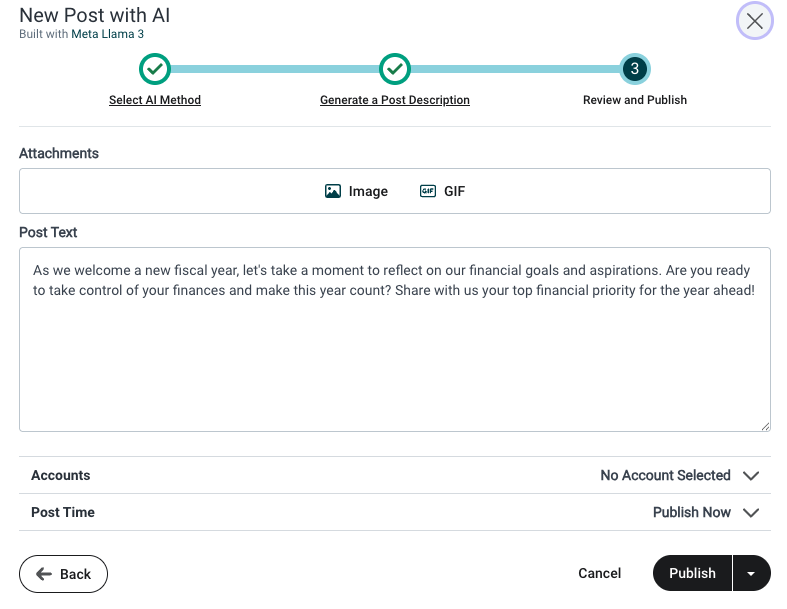Viewport: 787px width, 609px height.
Task: Click the Cancel button
Action: (599, 574)
